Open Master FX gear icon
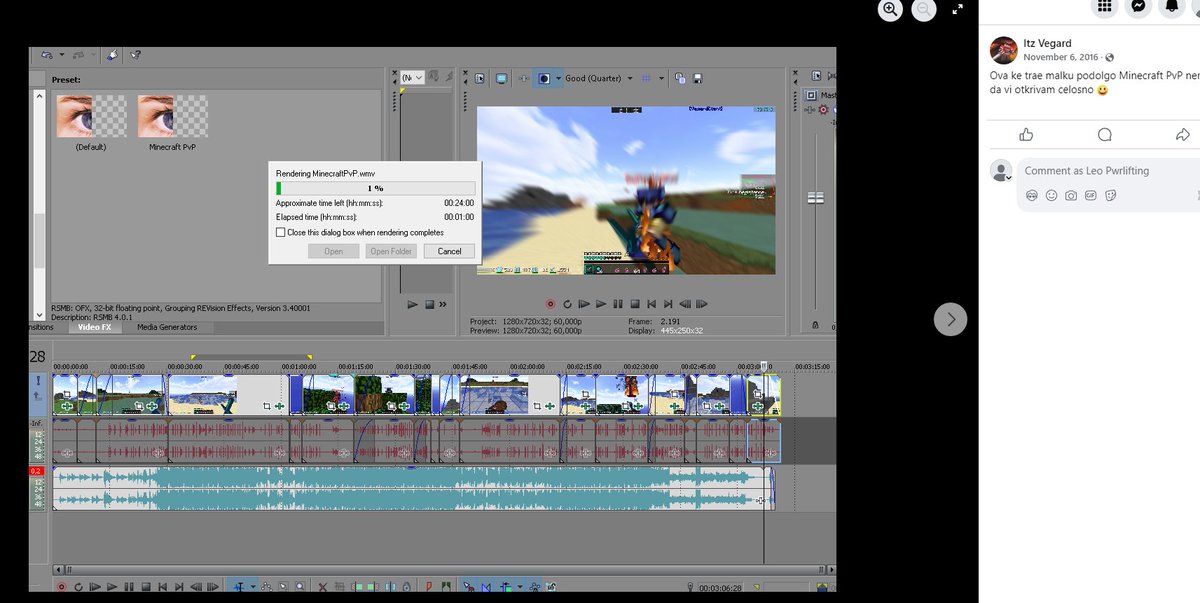The width and height of the screenshot is (1200, 603). (824, 110)
